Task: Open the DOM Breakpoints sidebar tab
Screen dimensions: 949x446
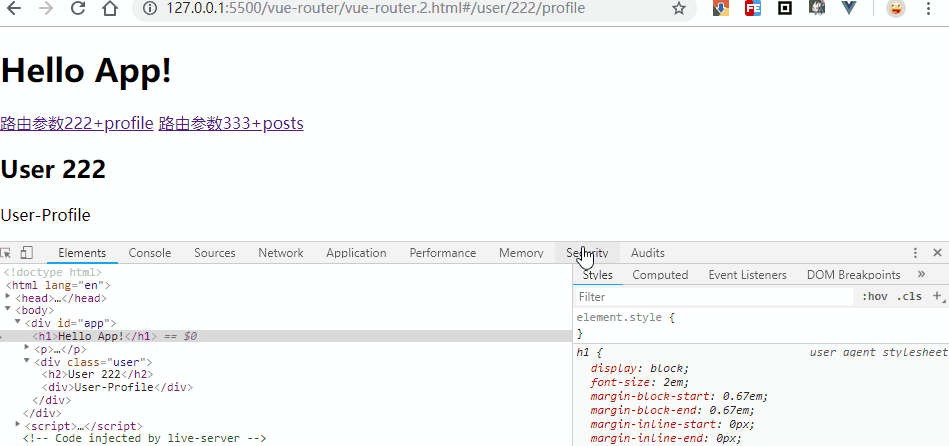Action: (853, 275)
